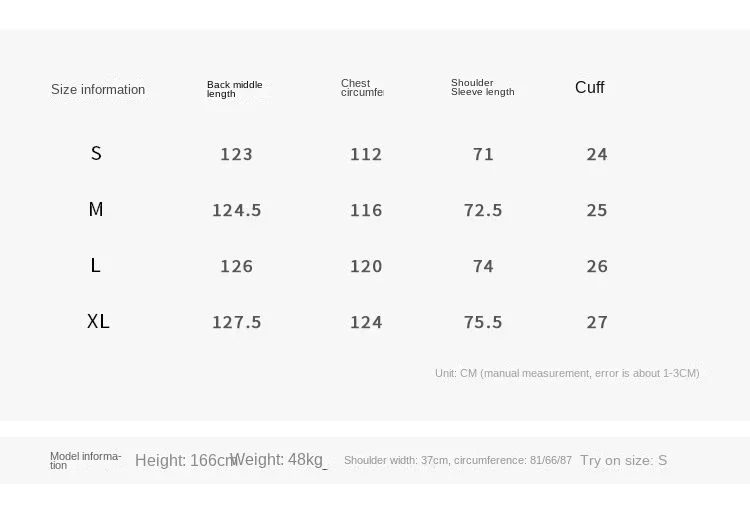
Task: Select the Shoulder Sleeve length header
Action: (x=482, y=87)
